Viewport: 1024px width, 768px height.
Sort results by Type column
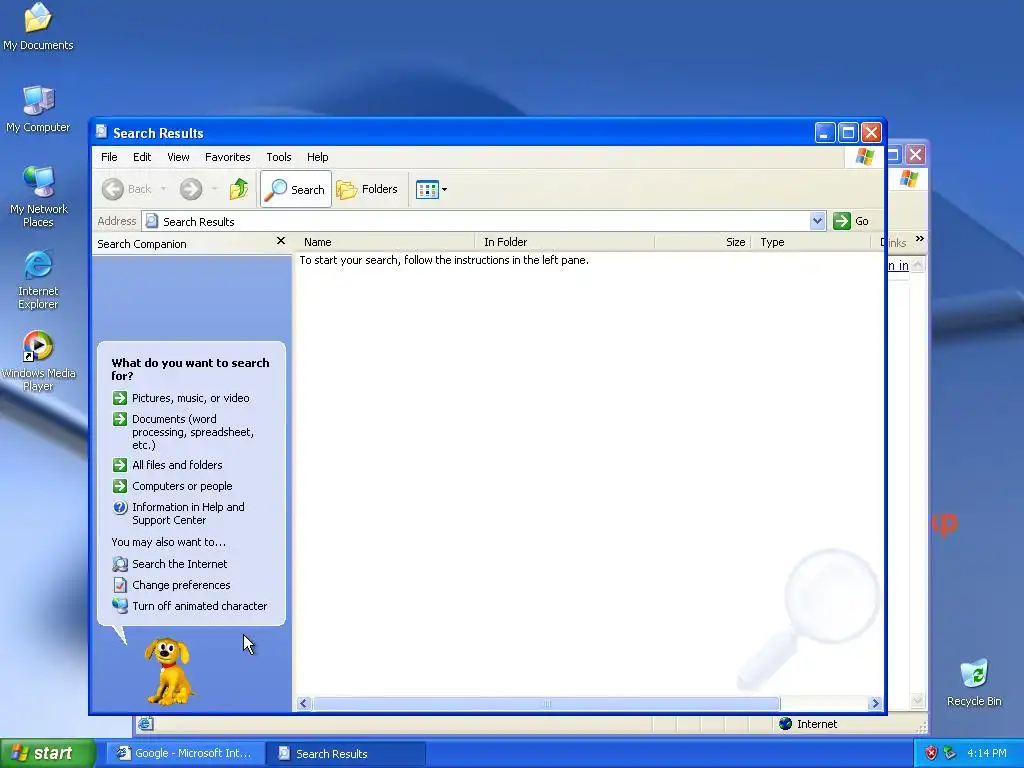pyautogui.click(x=812, y=242)
